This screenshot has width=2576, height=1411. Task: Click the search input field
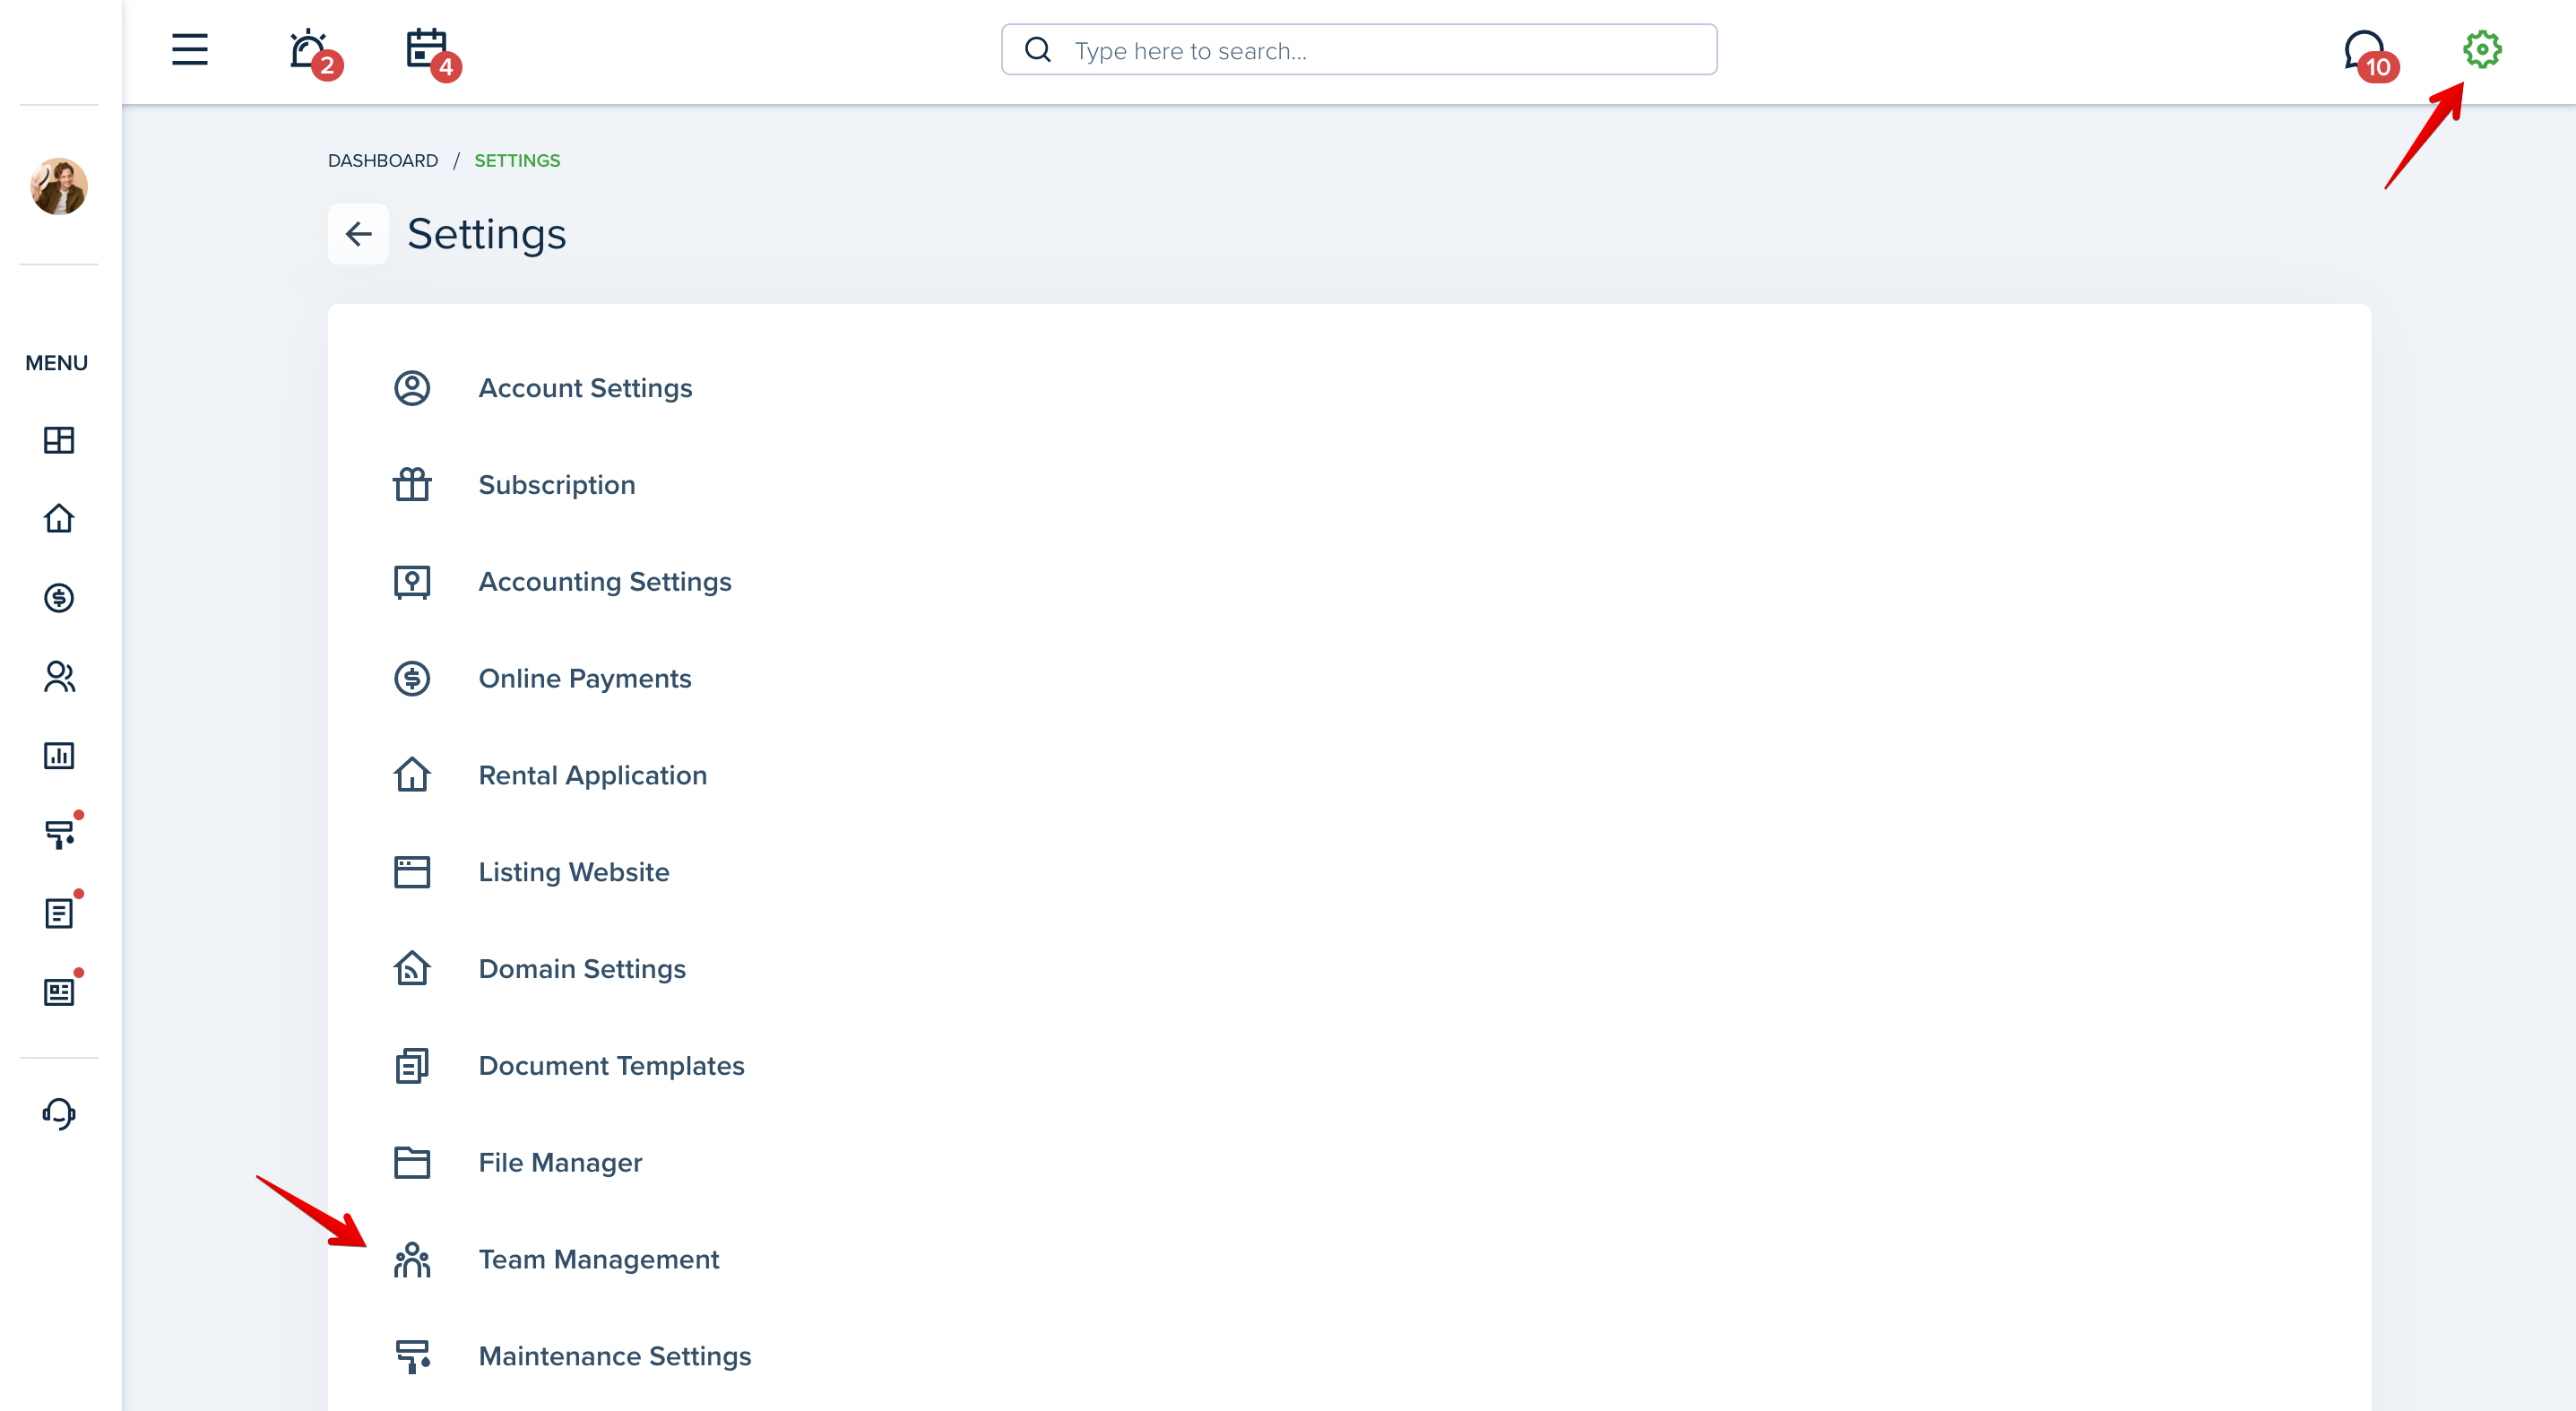point(1358,50)
